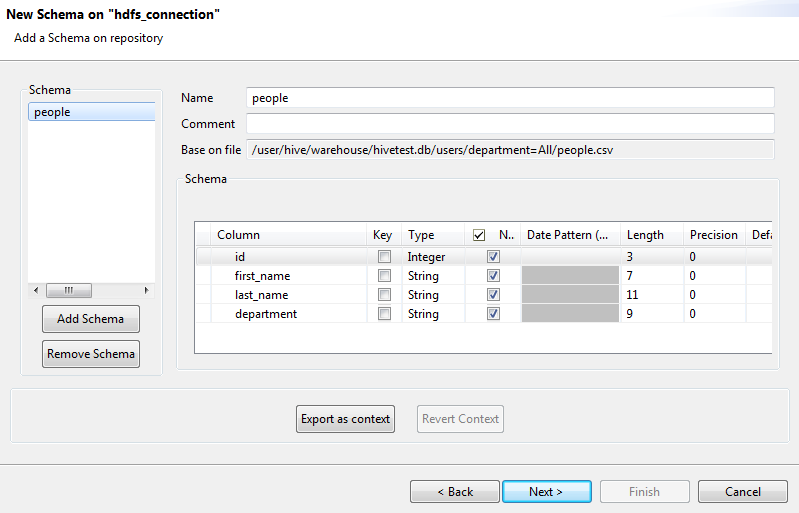Click Export as context button
Screen dimensions: 799x513
[346, 419]
